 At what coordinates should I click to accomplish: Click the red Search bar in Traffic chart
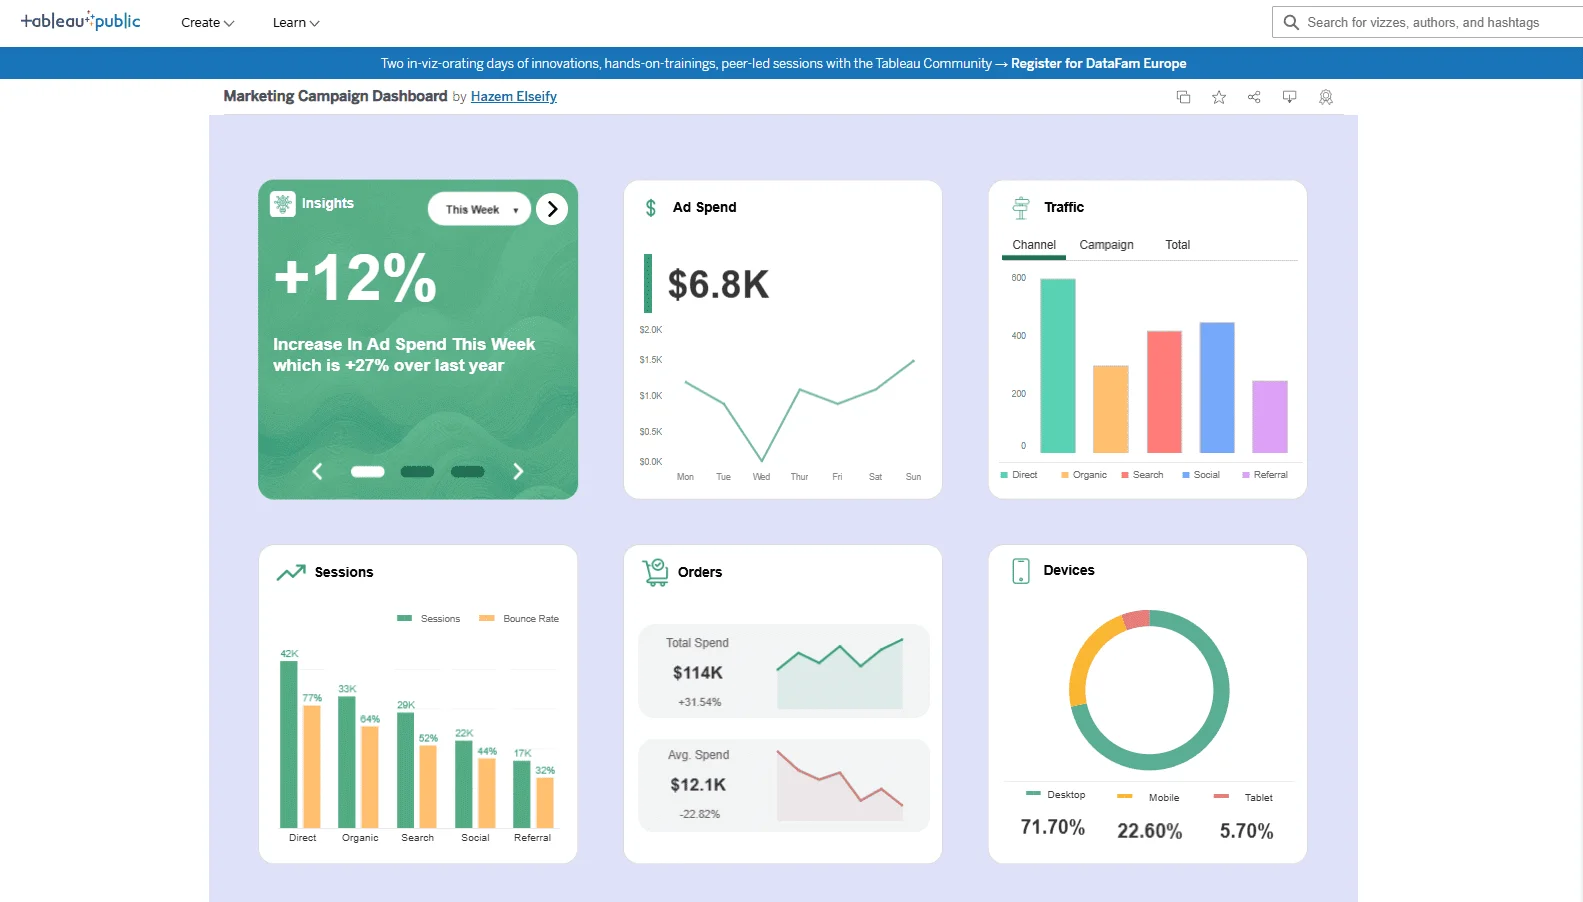pos(1164,392)
